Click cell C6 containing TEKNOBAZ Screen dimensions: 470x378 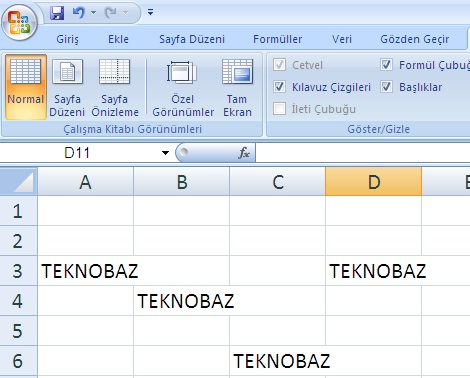click(x=278, y=361)
